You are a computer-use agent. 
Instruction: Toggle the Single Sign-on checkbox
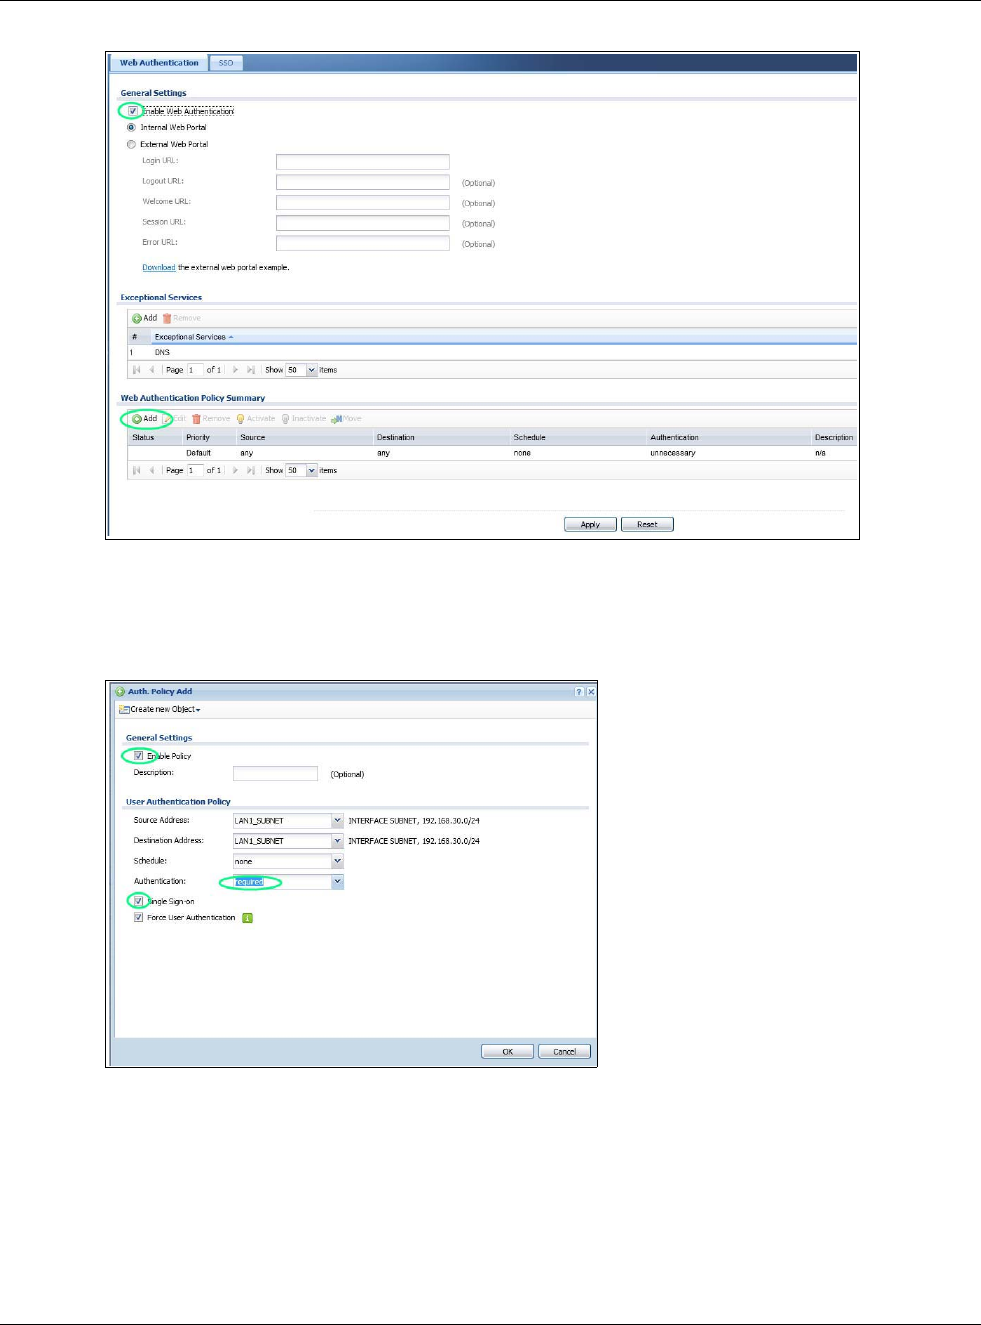(139, 901)
